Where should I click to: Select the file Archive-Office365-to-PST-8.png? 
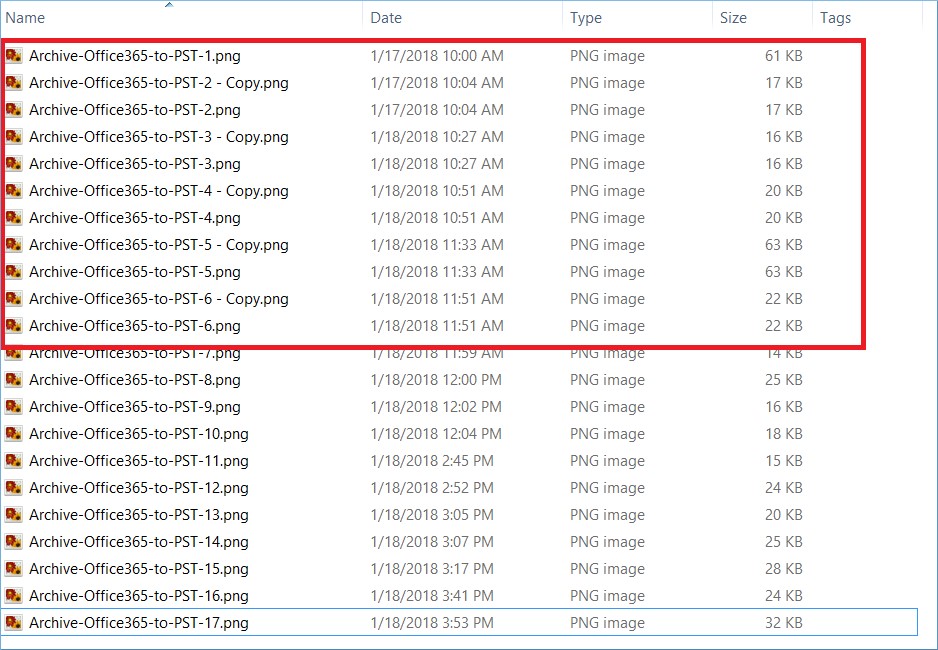click(130, 379)
